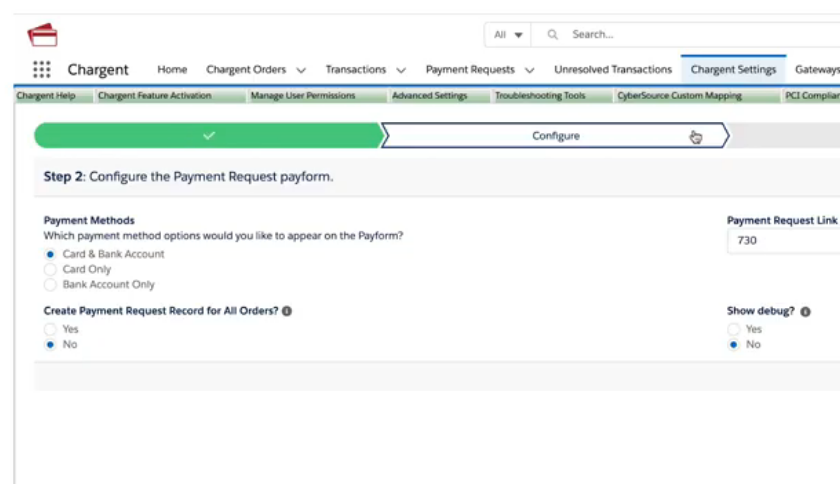Screen dimensions: 840x484
Task: Open the All search scope dropdown
Action: pyautogui.click(x=508, y=35)
